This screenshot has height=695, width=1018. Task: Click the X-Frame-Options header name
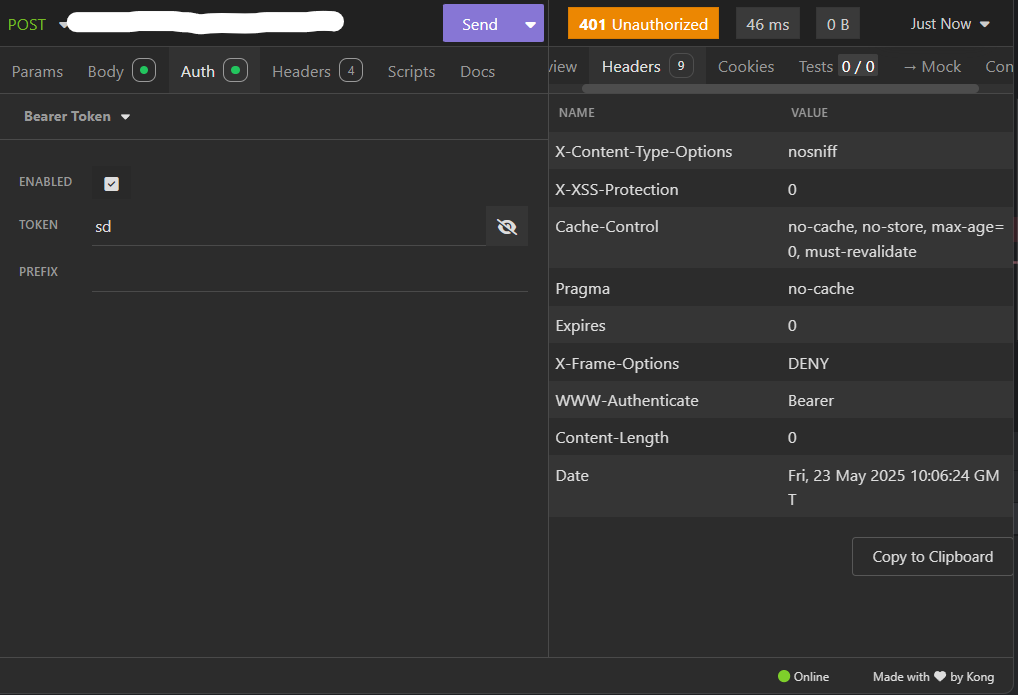pos(617,363)
